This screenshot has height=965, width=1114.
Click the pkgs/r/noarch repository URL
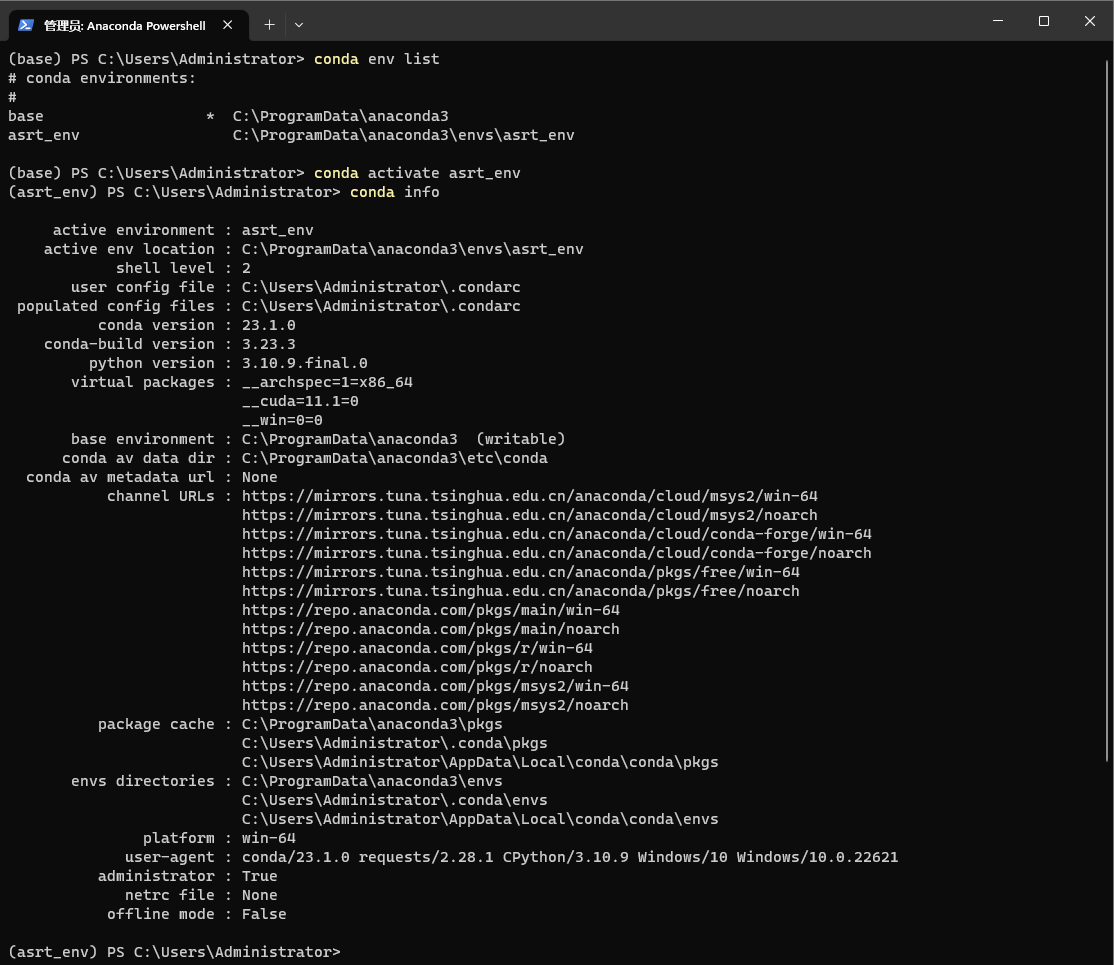417,666
